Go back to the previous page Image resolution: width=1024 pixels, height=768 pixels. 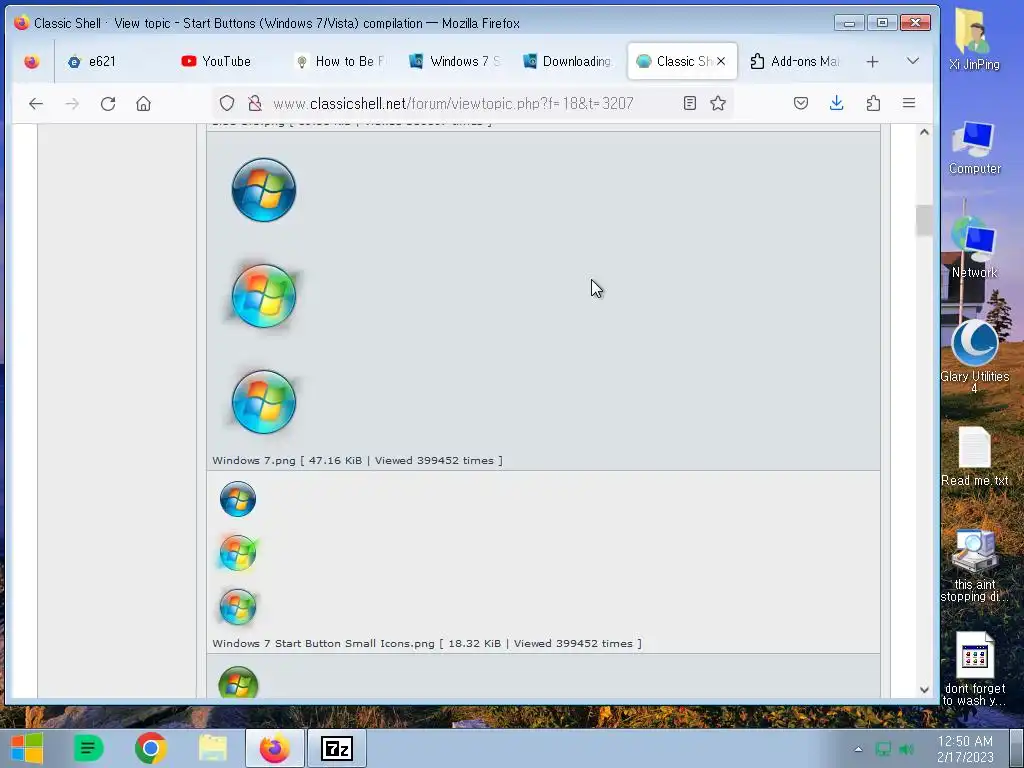36,103
